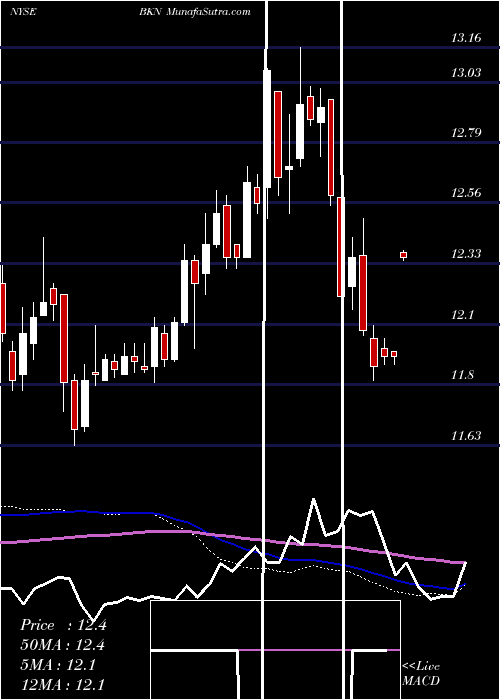The image size is (500, 700).
Task: Click the 12MA : 12.1 readout
Action: tap(63, 684)
